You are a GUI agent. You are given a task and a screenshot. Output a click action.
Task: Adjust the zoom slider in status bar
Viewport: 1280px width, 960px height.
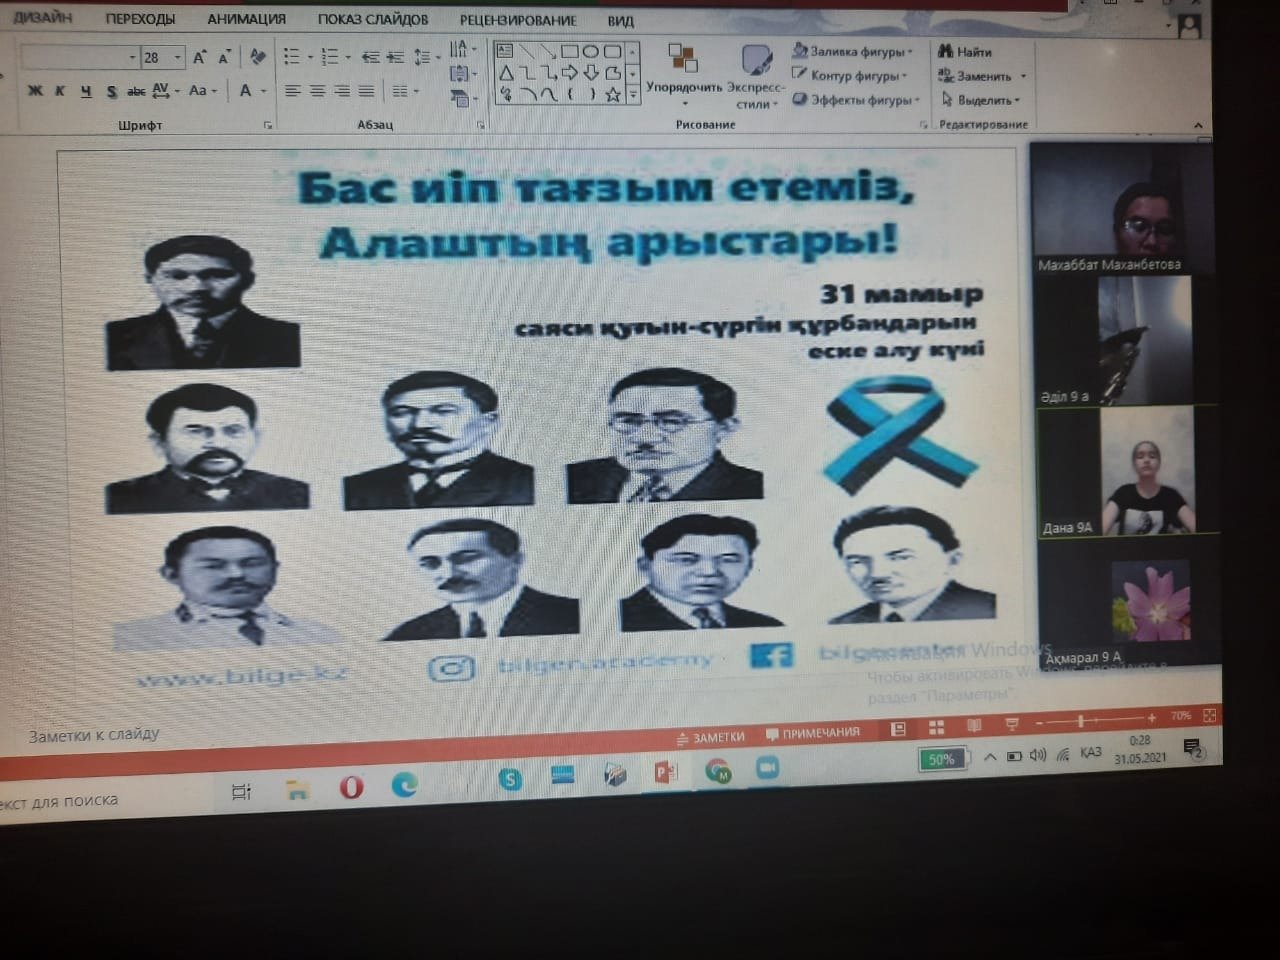tap(1081, 721)
